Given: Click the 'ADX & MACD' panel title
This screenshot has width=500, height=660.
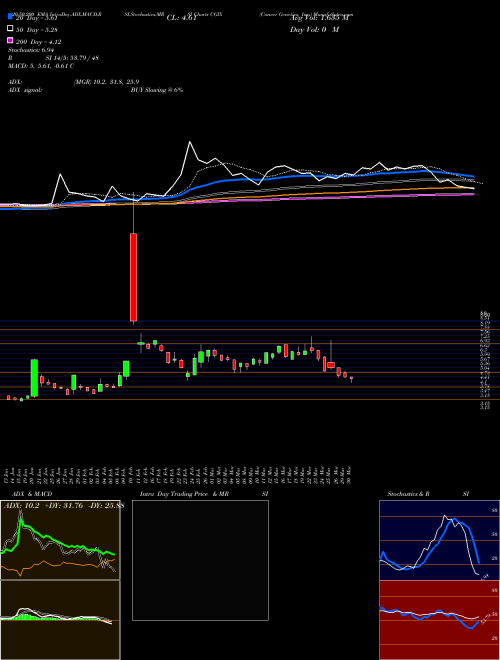Looking at the screenshot, I should coord(32,494).
